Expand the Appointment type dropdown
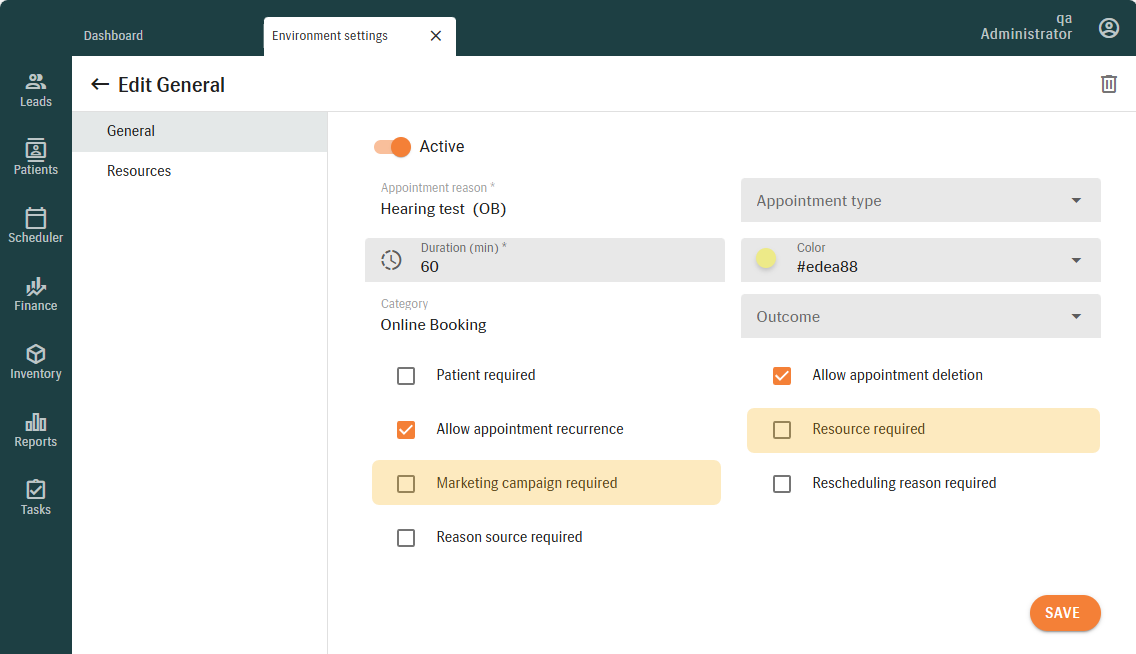Viewport: 1136px width, 654px height. 920,201
